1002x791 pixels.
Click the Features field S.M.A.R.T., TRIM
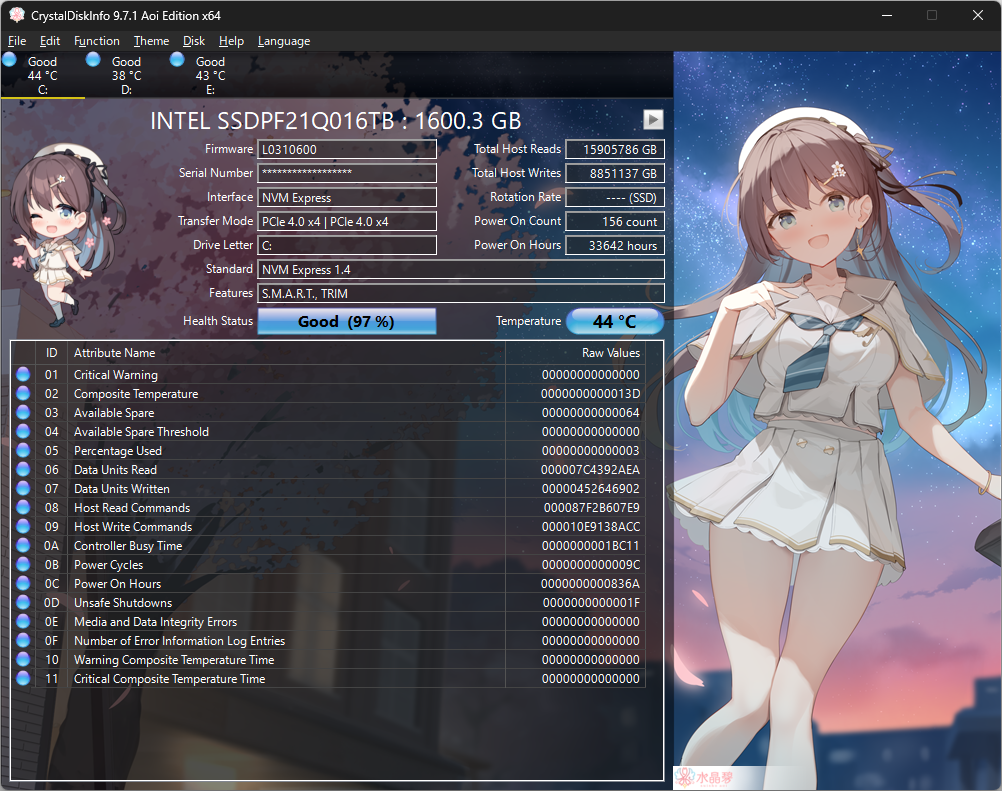pos(461,293)
